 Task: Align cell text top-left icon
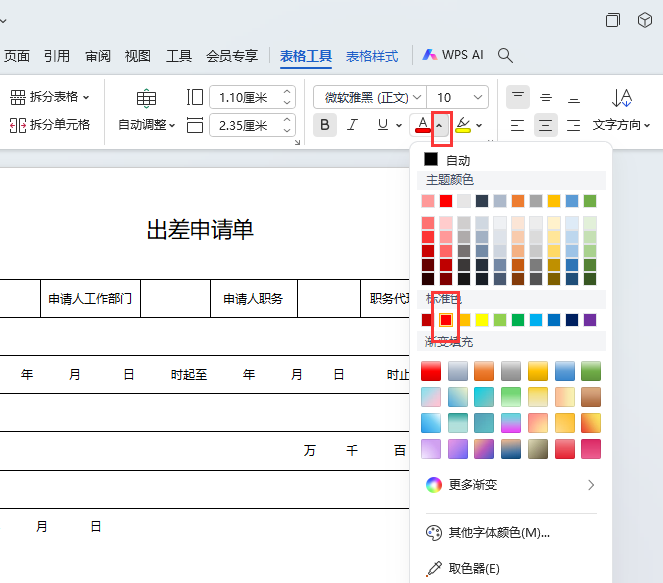pos(518,98)
